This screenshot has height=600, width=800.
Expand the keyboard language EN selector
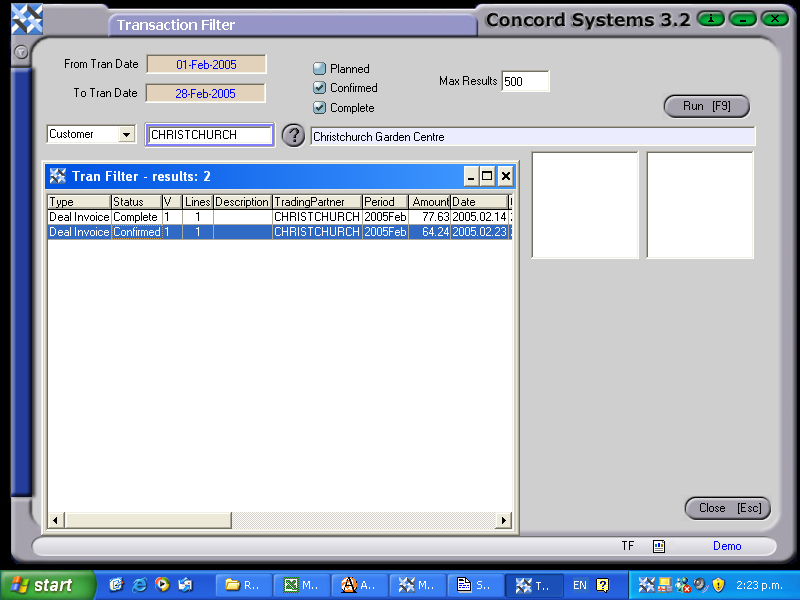click(x=580, y=584)
